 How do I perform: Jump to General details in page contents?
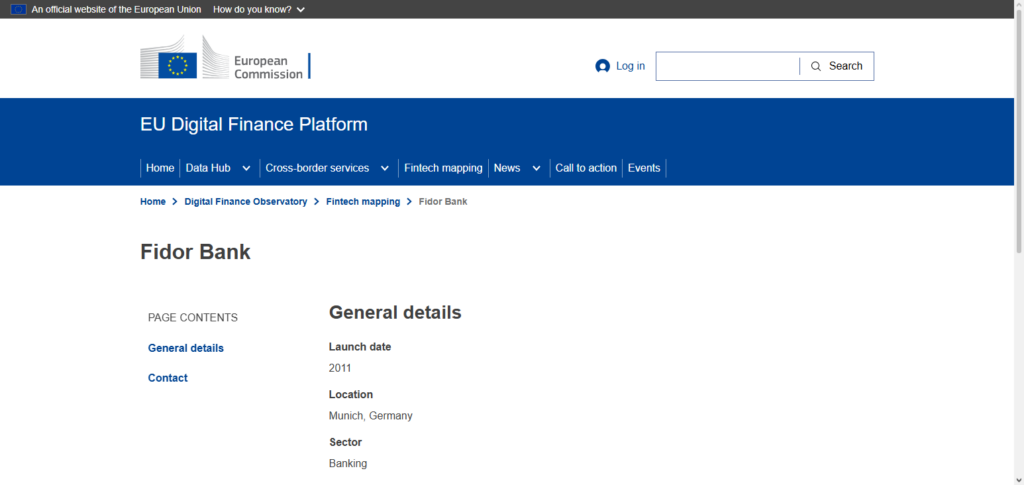[186, 348]
